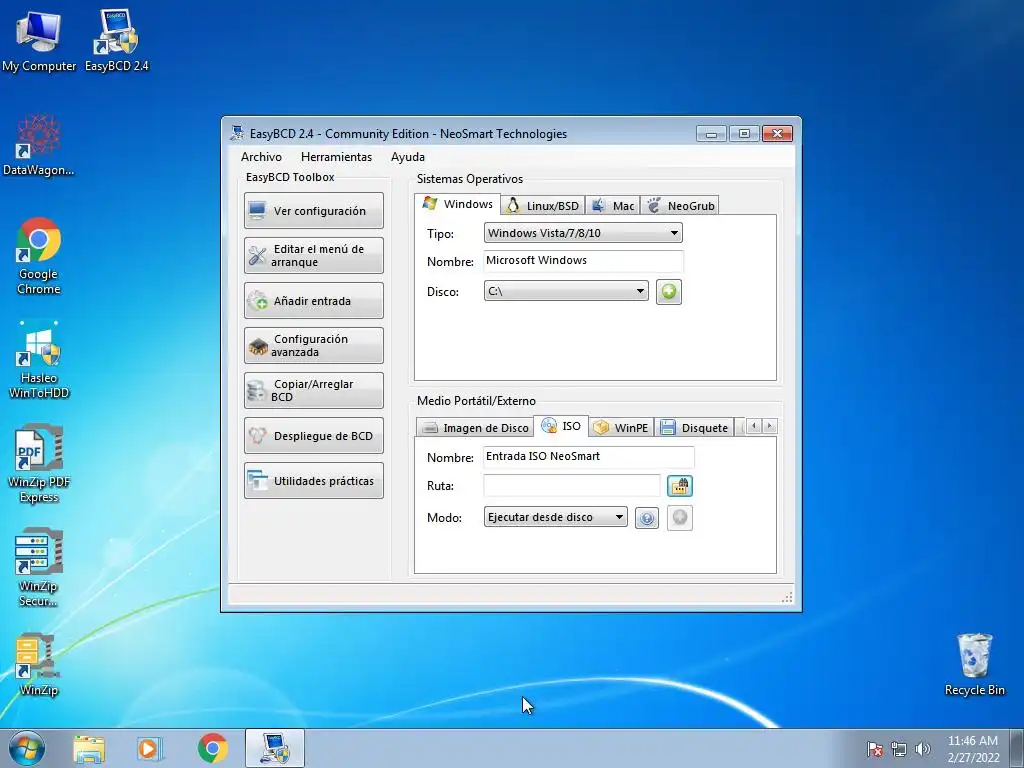1024x768 pixels.
Task: Minimize the EasyBCD window
Action: 711,134
